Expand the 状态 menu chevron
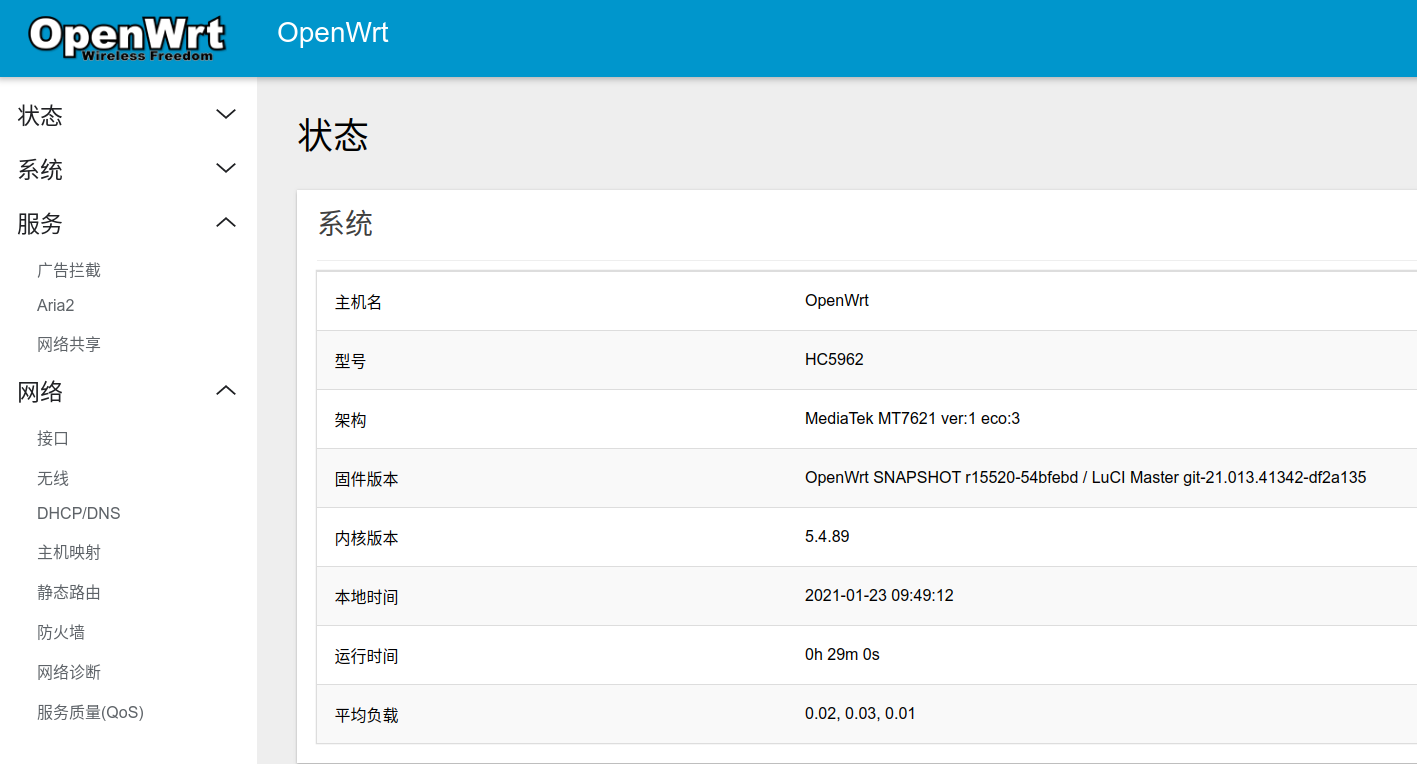 click(226, 115)
